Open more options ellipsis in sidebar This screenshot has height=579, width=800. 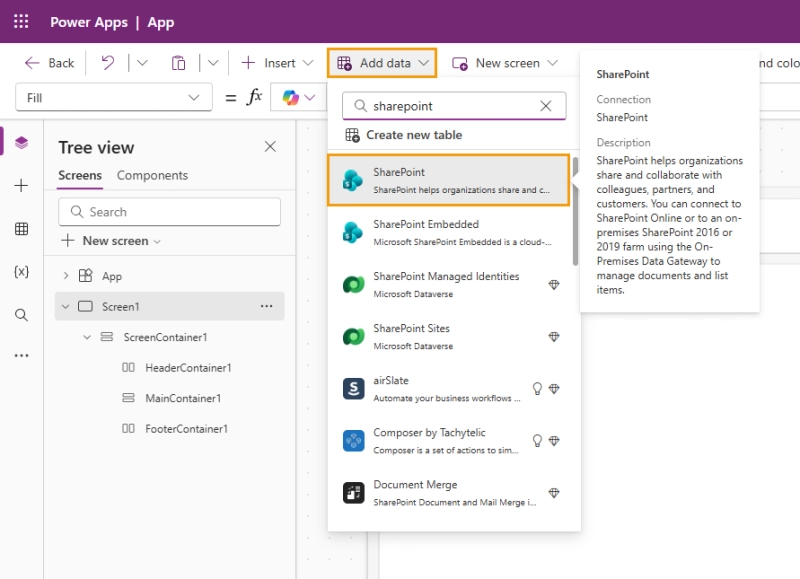pyautogui.click(x=21, y=355)
